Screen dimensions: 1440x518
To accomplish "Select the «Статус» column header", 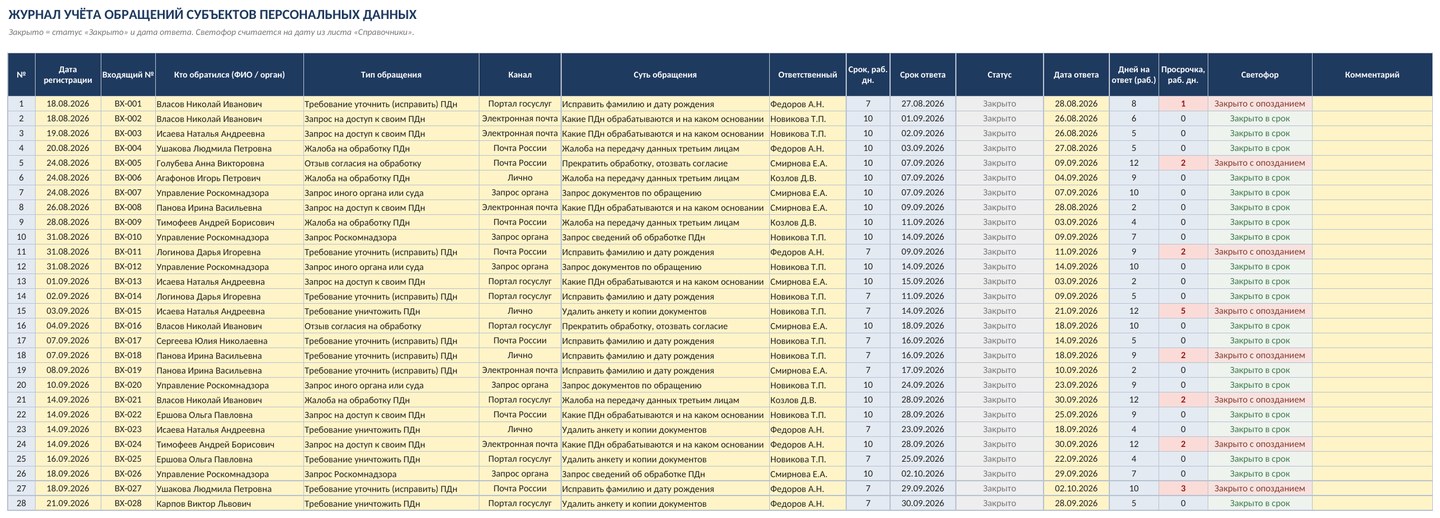I will tap(999, 75).
